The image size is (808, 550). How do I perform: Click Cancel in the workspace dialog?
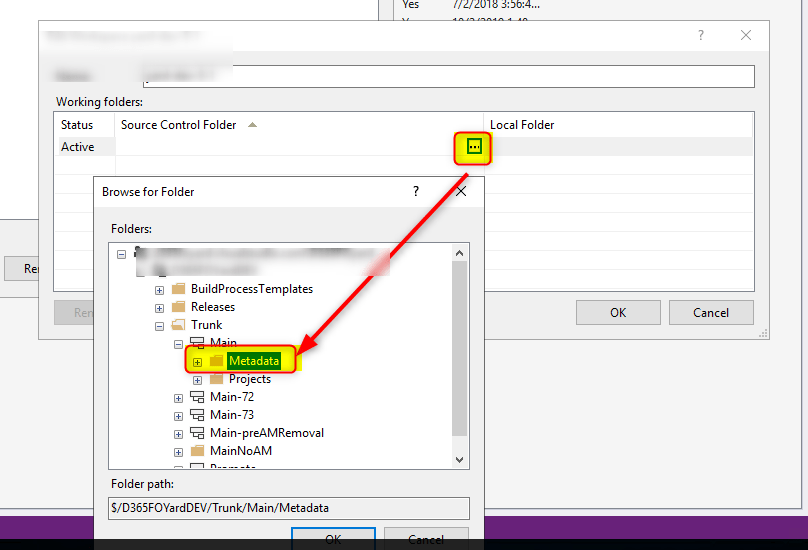coord(711,312)
